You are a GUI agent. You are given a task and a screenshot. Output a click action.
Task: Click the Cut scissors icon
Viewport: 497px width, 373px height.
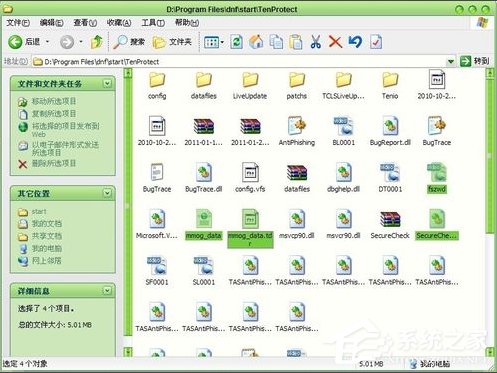[316, 42]
